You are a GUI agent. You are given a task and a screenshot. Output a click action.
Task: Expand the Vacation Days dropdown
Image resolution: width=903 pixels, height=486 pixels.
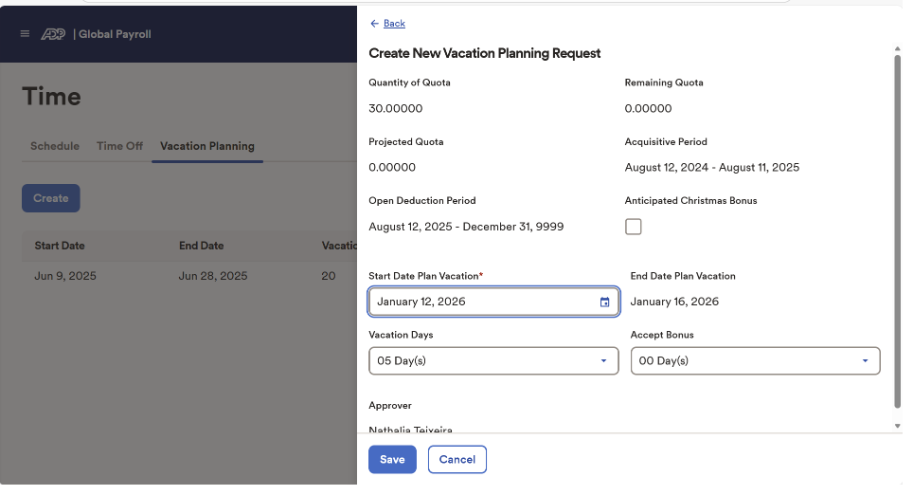pos(493,361)
